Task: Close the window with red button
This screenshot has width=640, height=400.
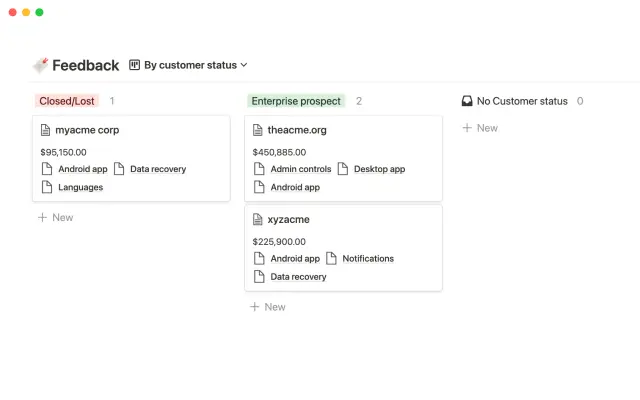Action: [x=13, y=12]
